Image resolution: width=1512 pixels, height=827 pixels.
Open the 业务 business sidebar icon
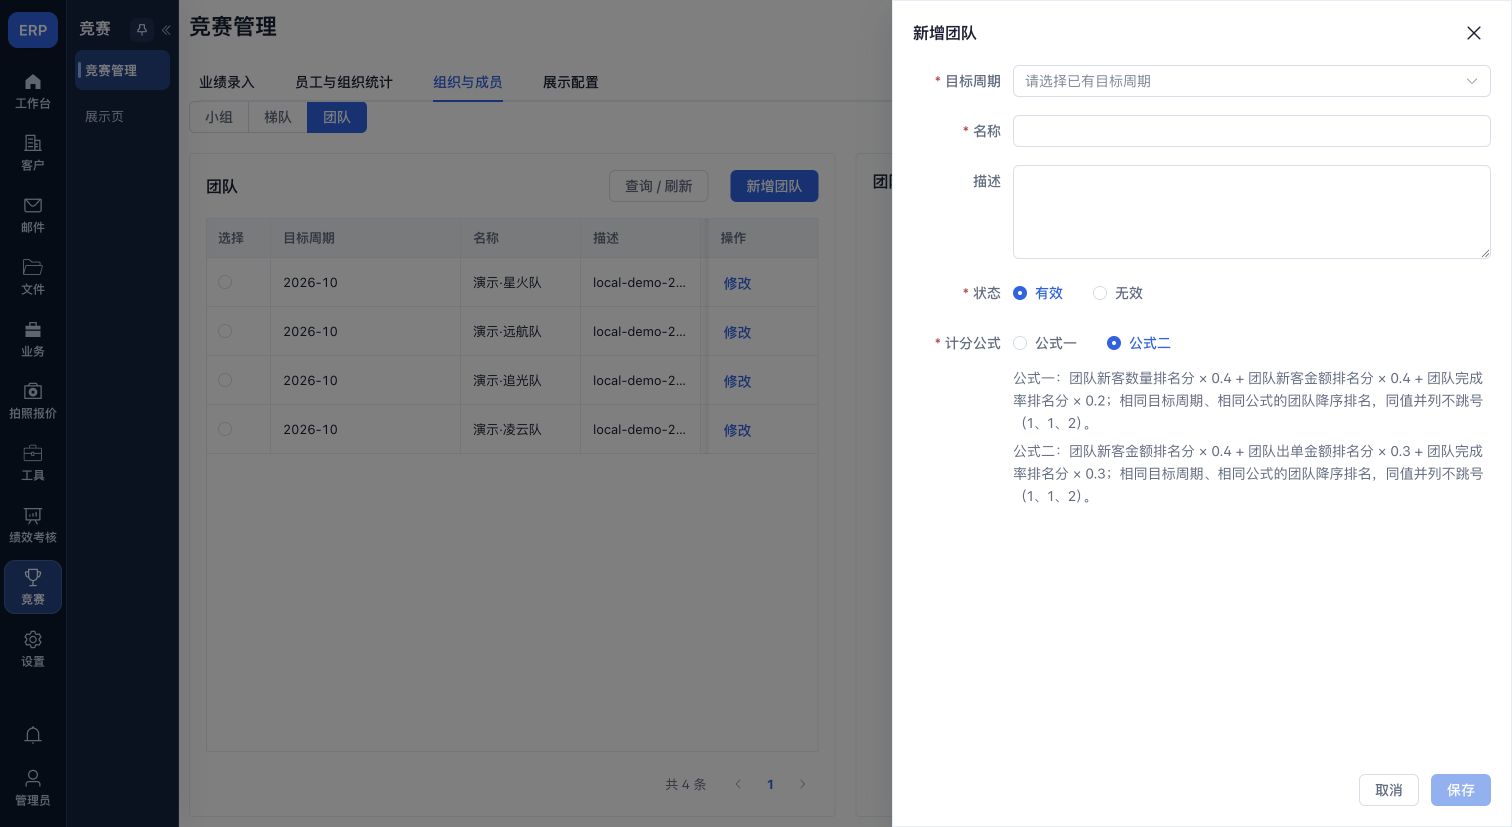click(33, 339)
